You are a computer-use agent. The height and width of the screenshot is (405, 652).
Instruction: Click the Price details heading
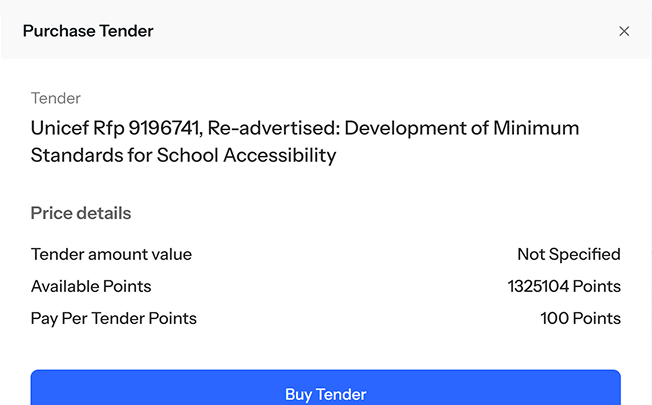[81, 213]
